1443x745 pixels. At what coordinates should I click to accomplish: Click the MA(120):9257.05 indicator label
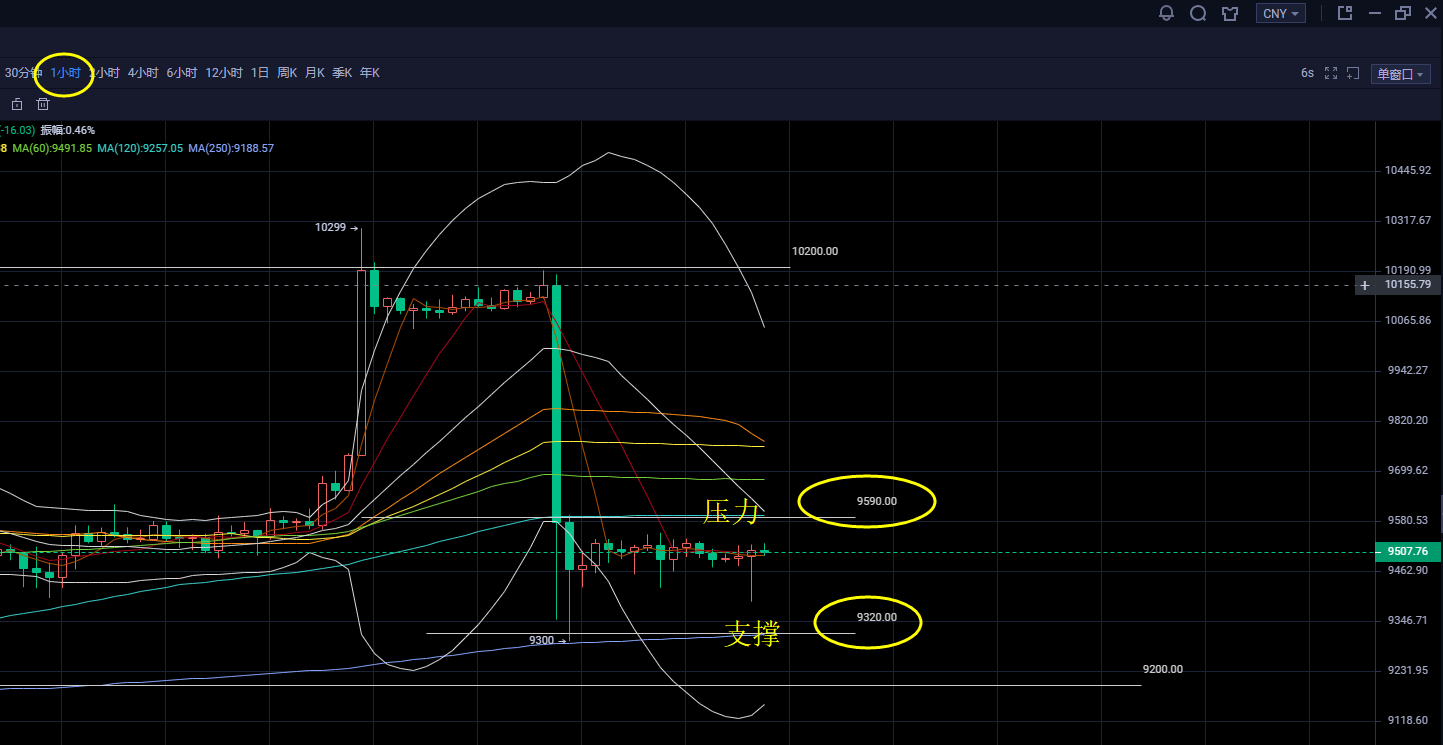point(140,148)
